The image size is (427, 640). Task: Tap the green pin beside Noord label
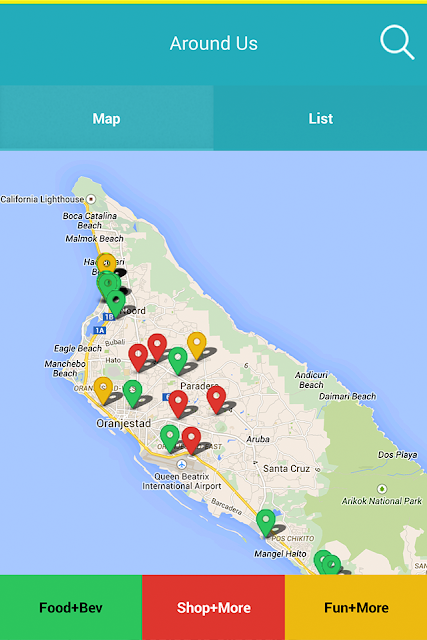(116, 304)
